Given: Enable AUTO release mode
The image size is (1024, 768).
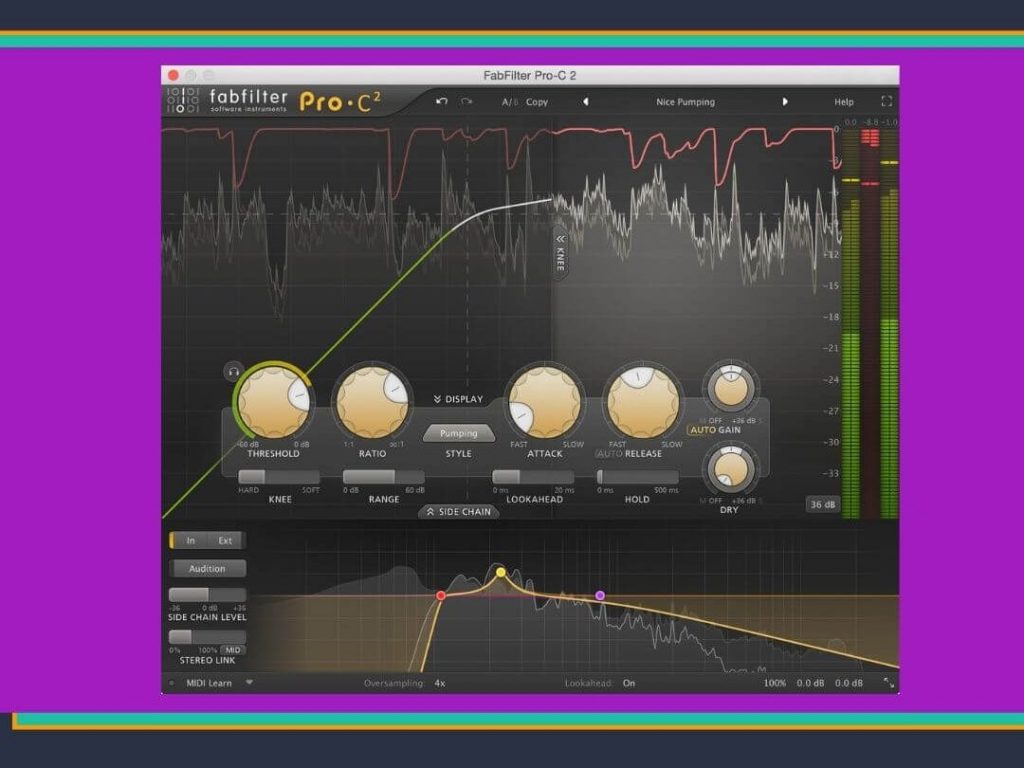Looking at the screenshot, I should [612, 453].
